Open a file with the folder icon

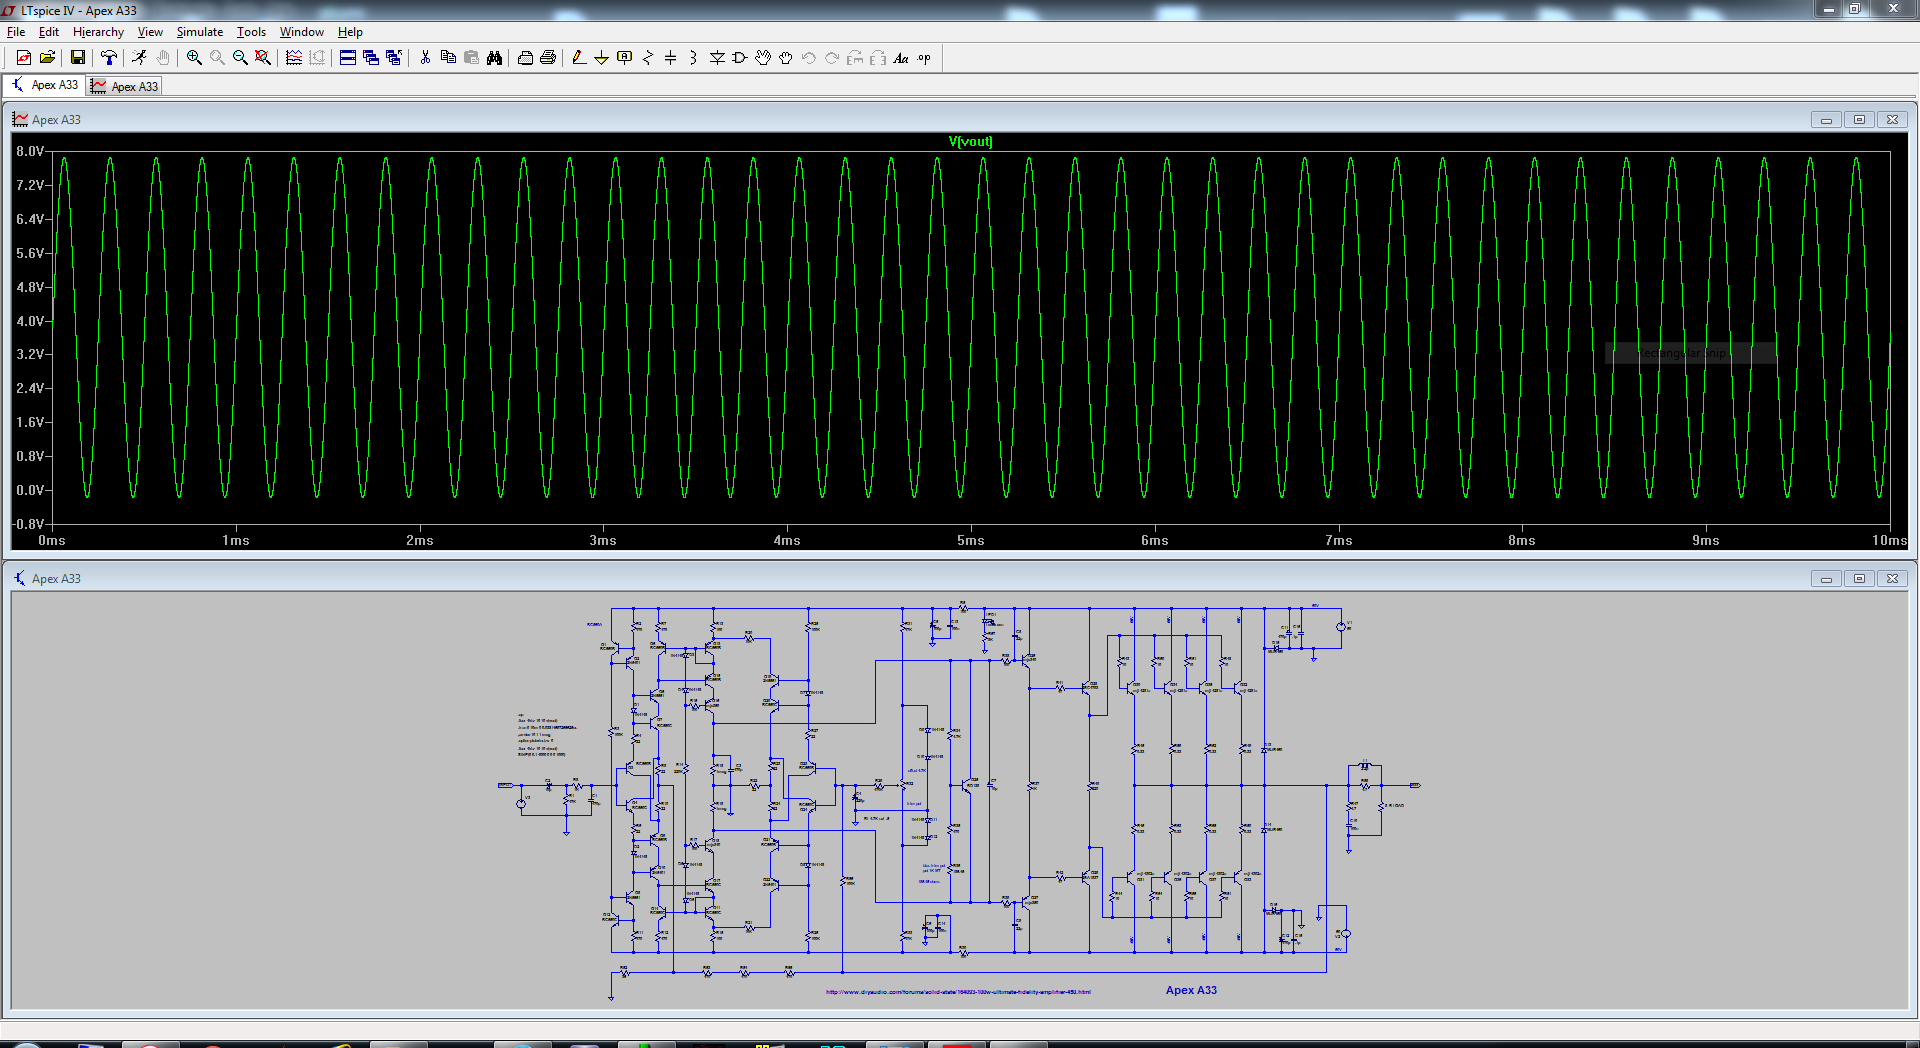tap(47, 58)
